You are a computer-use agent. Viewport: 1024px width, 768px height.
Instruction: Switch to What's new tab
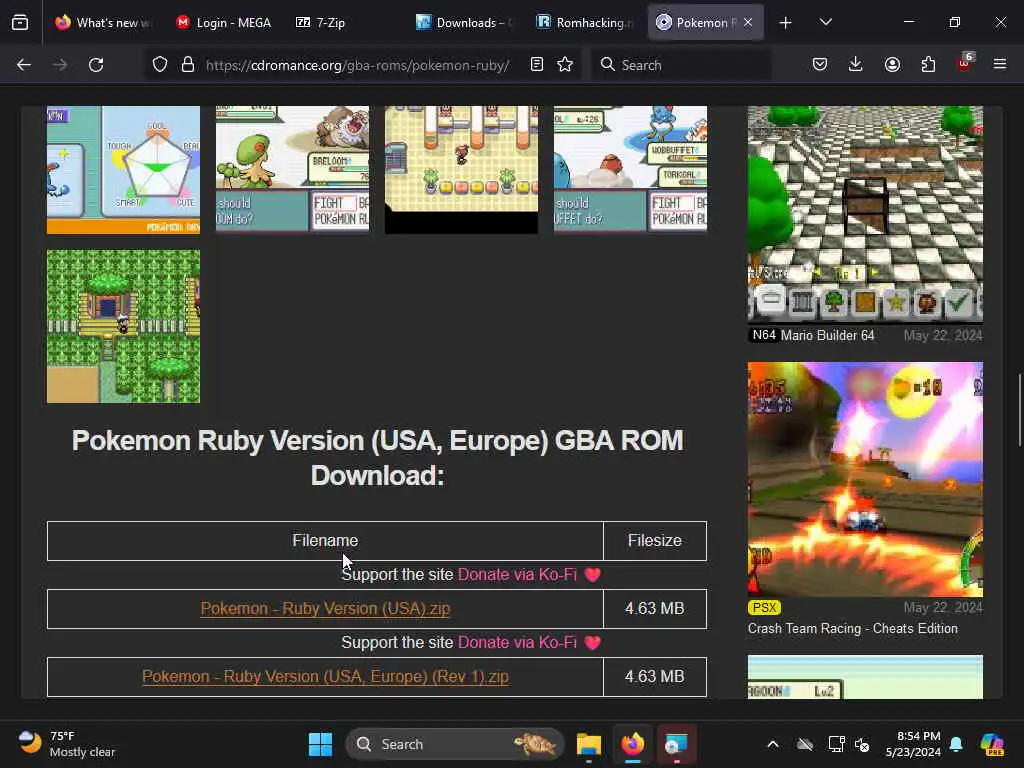pos(103,23)
